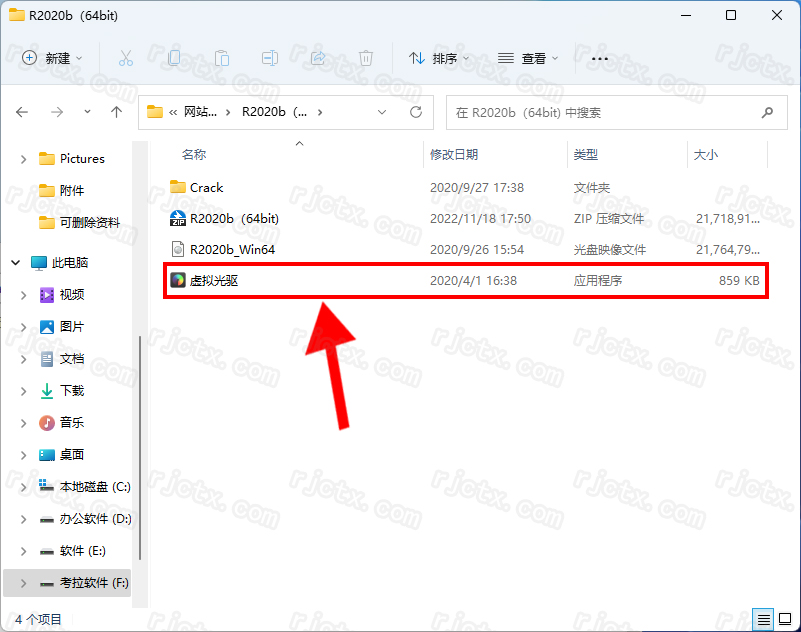Open the 查看 view menu

(x=528, y=59)
